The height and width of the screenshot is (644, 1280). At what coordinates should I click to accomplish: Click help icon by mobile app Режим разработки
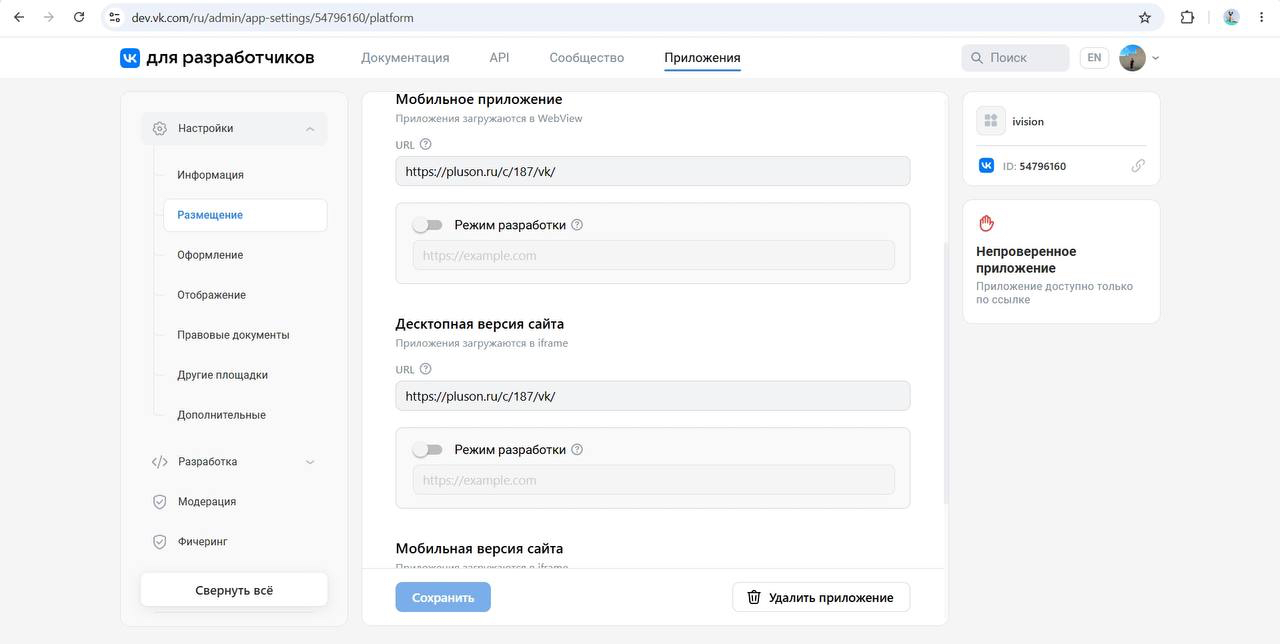coord(577,225)
